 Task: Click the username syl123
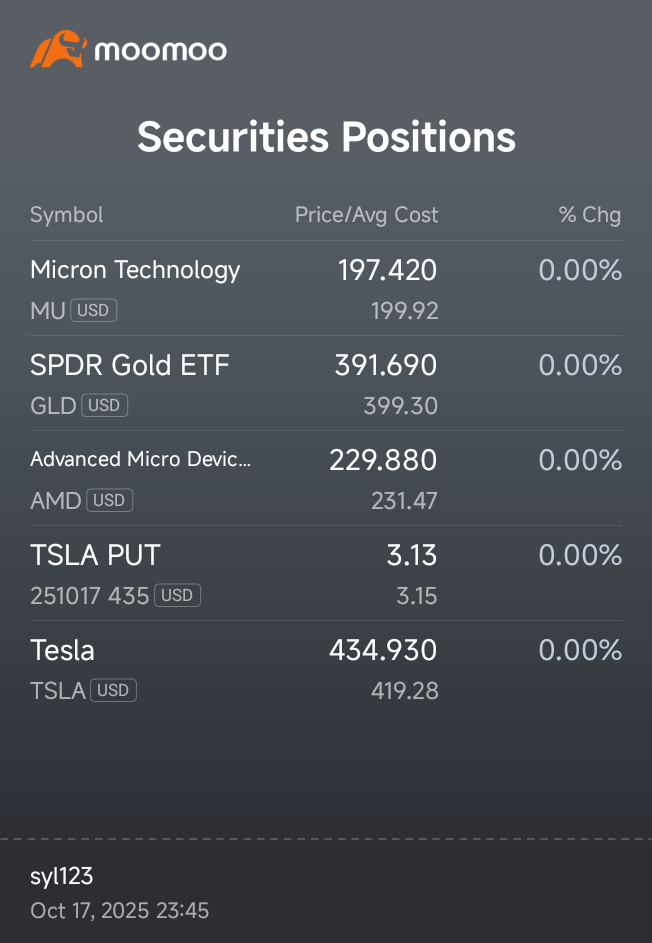coord(61,876)
